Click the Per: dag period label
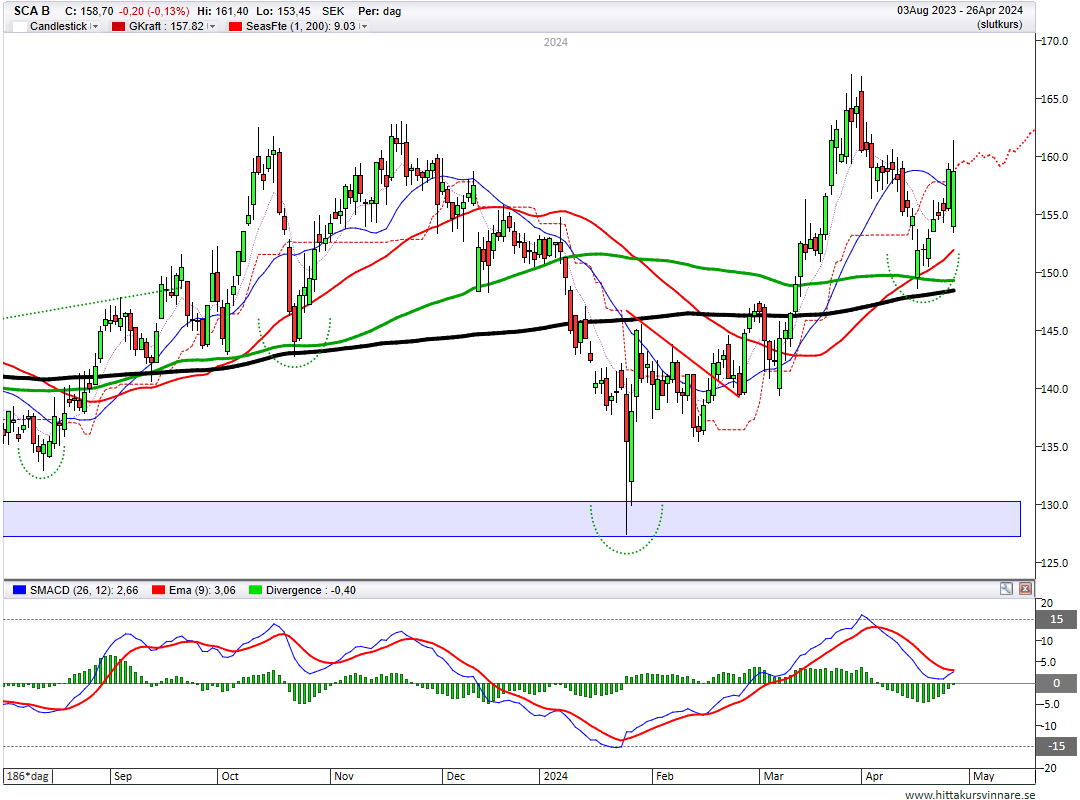Viewport: 1080px width, 800px height. [x=380, y=11]
